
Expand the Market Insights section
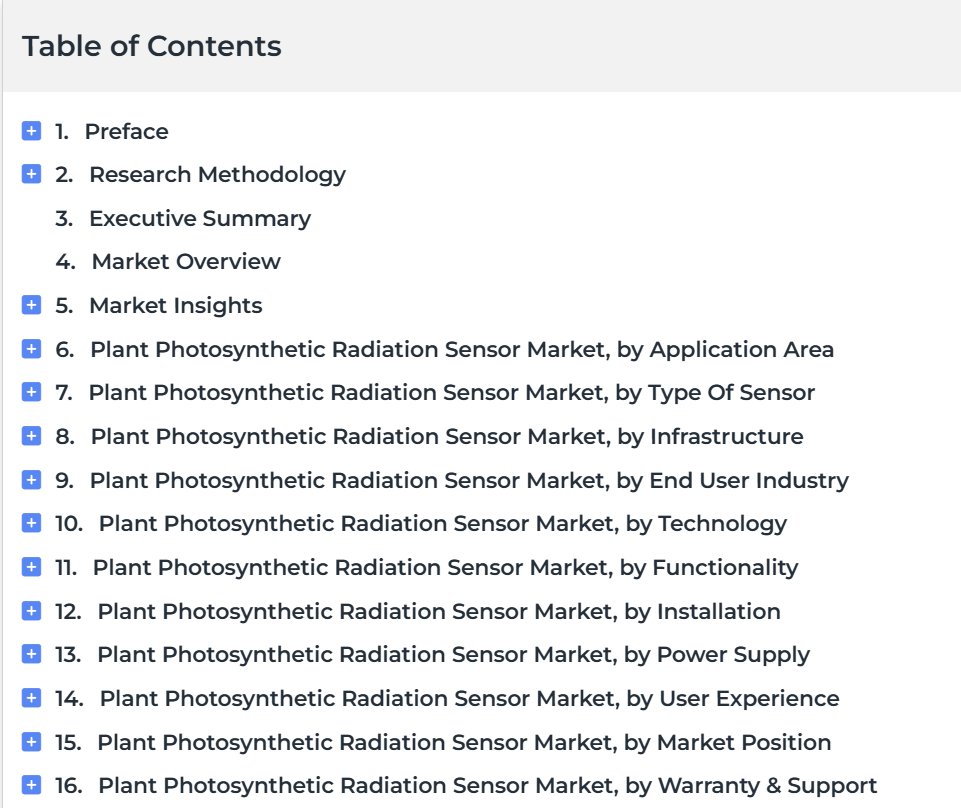31,305
